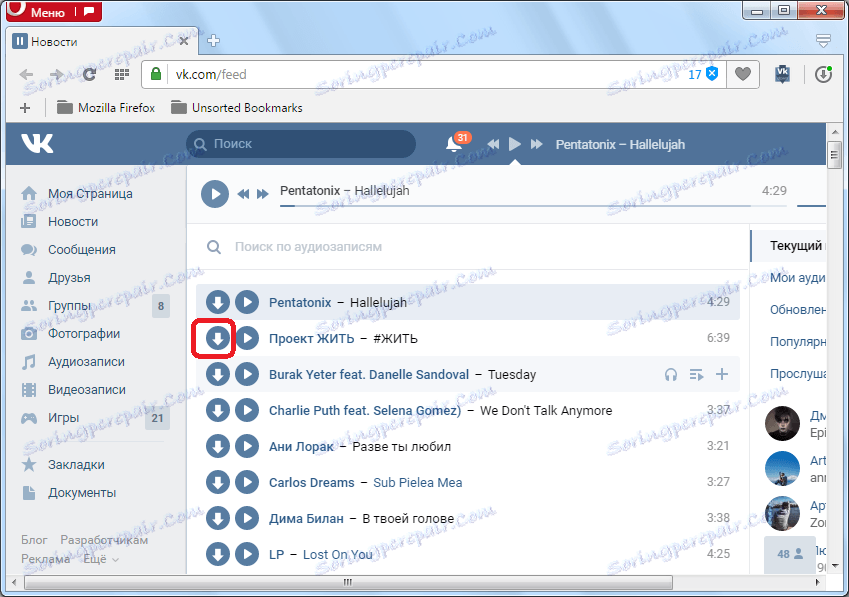Click the VK logo in the header
This screenshot has height=597, width=849.
click(x=37, y=143)
